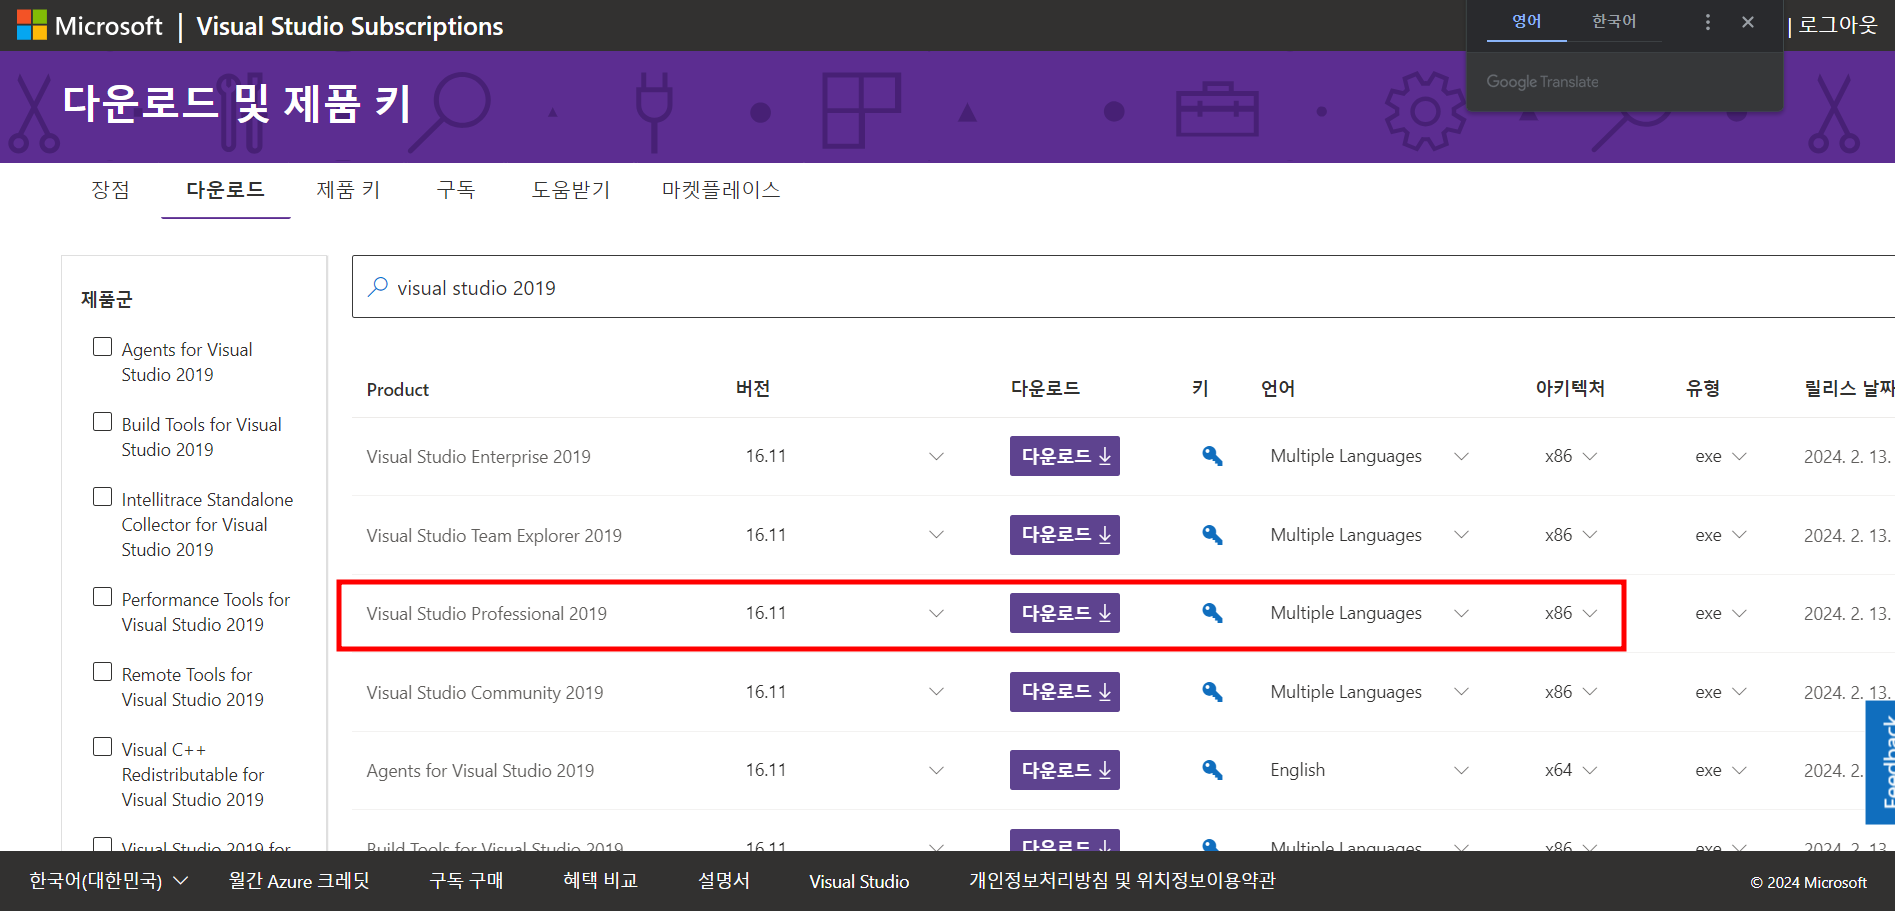Open product key for Agents for Visual Studio 2019
The width and height of the screenshot is (1895, 911).
coord(1212,770)
